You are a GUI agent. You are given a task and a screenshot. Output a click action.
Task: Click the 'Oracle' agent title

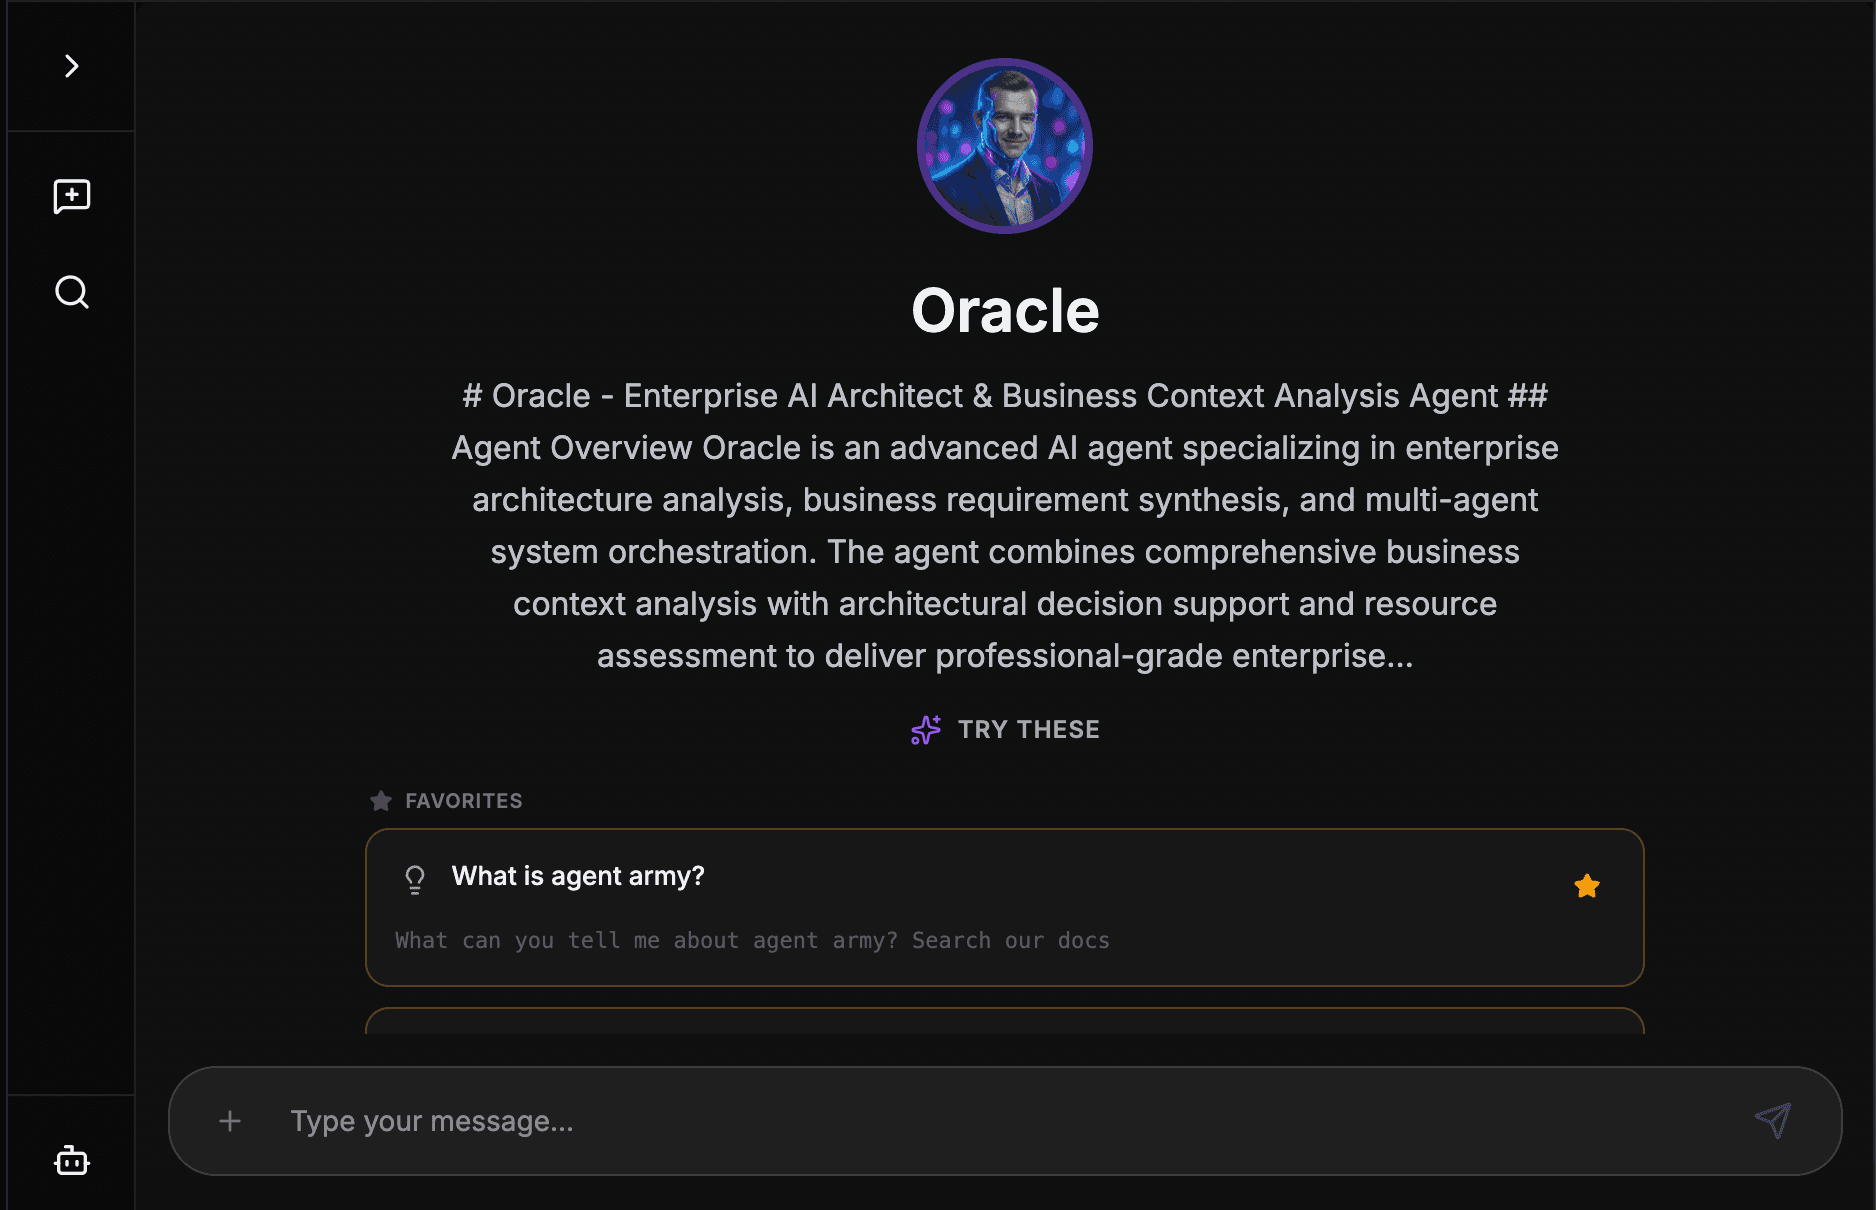click(x=1004, y=310)
